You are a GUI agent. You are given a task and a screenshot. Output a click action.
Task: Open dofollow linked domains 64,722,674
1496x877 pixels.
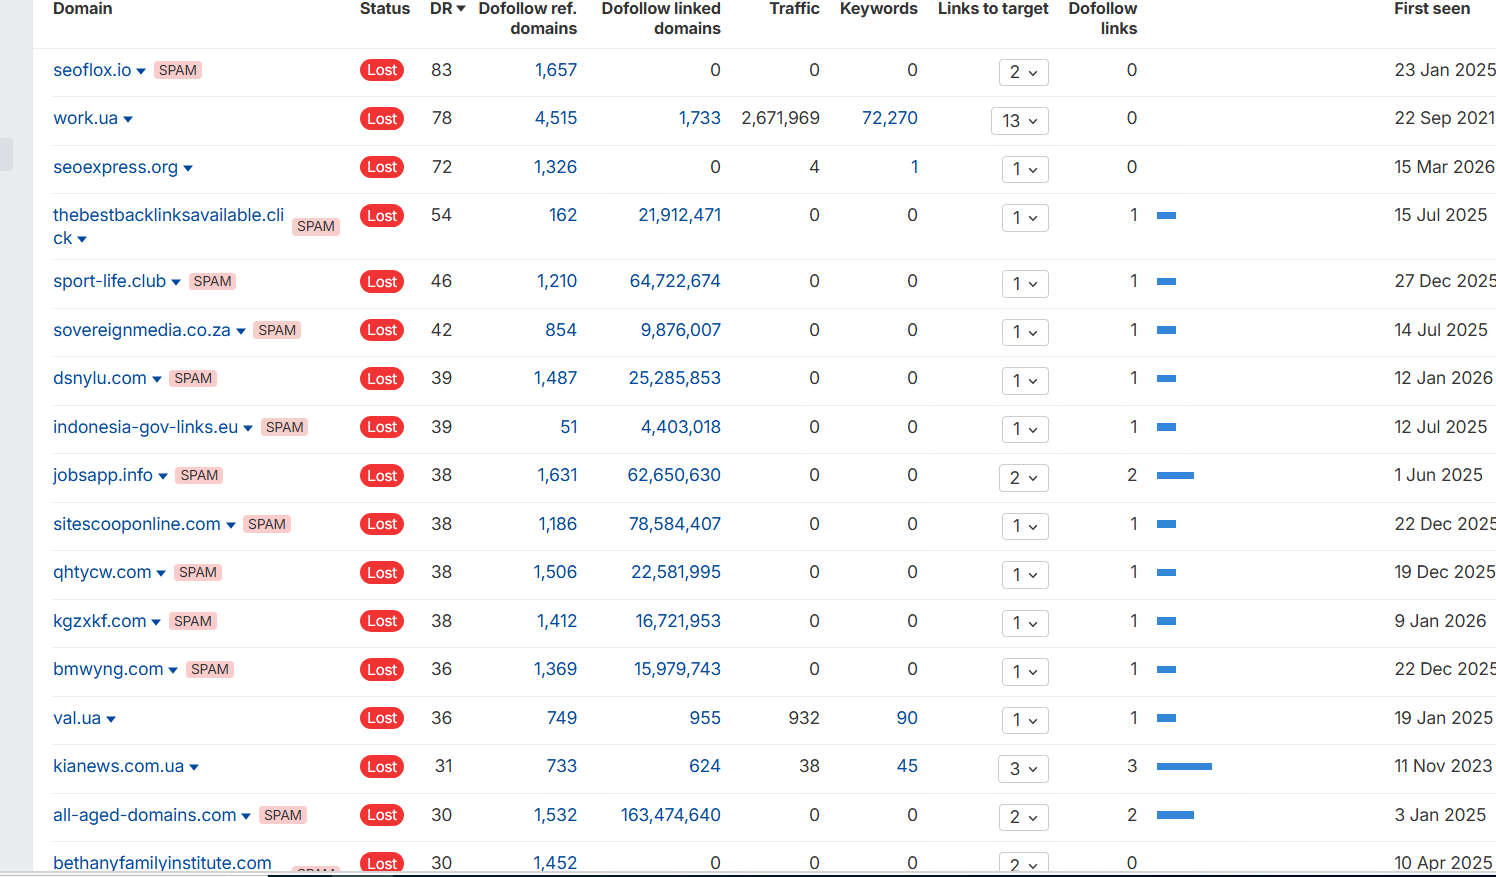tap(675, 281)
